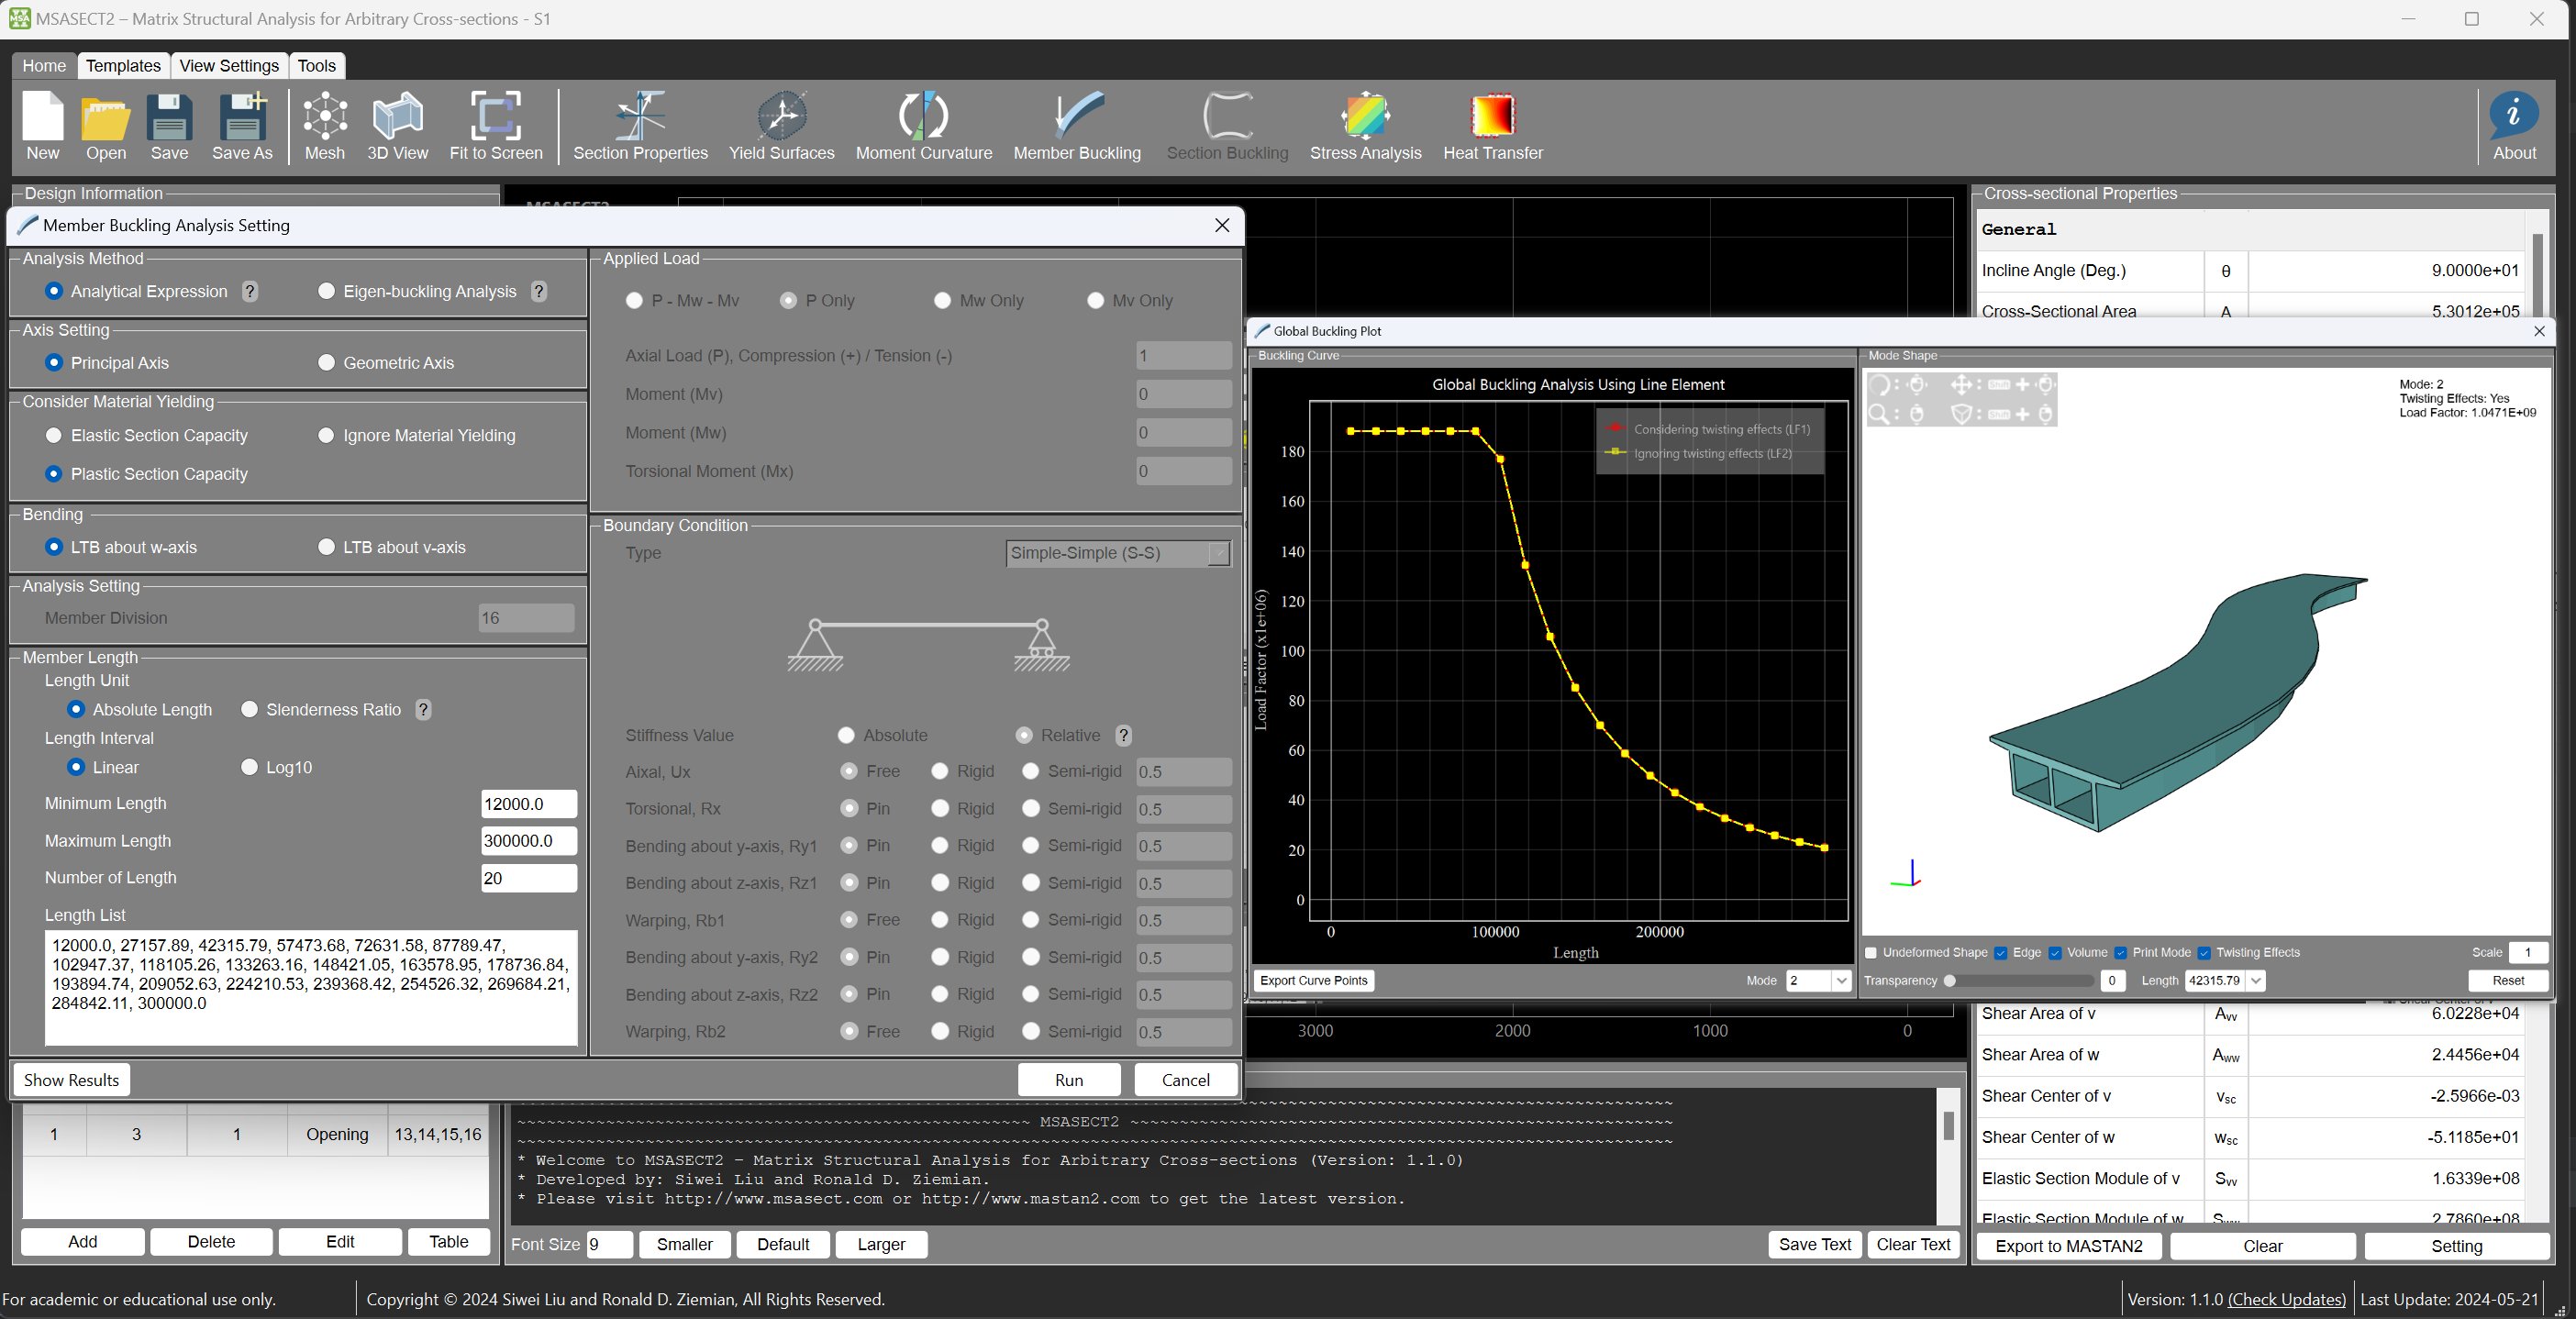
Task: Click help icon next to Slenderness Ratio
Action: pyautogui.click(x=423, y=709)
